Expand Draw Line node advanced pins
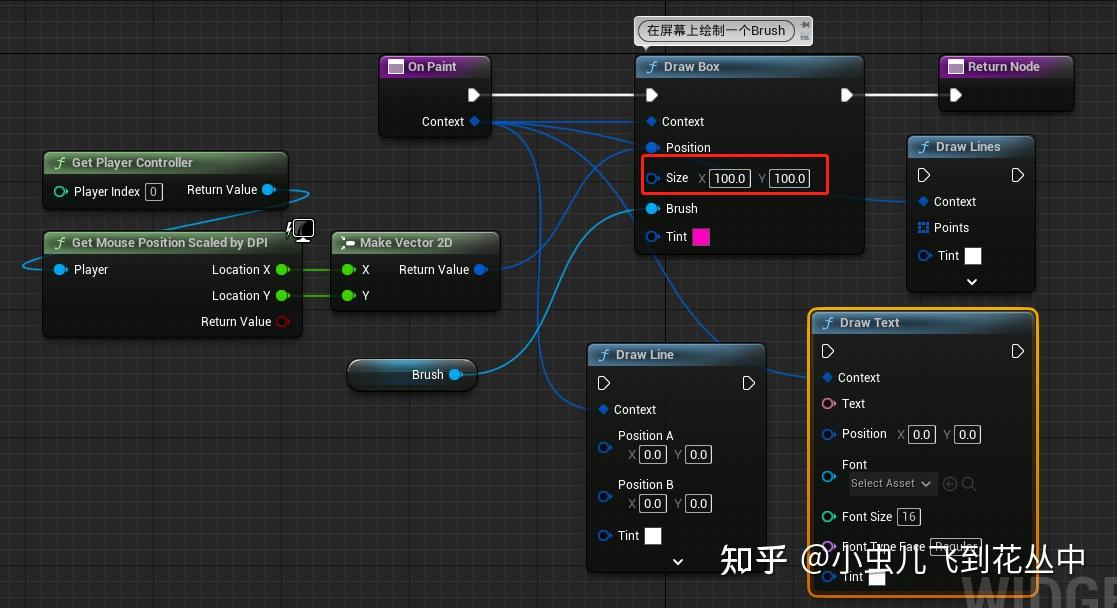 677,562
